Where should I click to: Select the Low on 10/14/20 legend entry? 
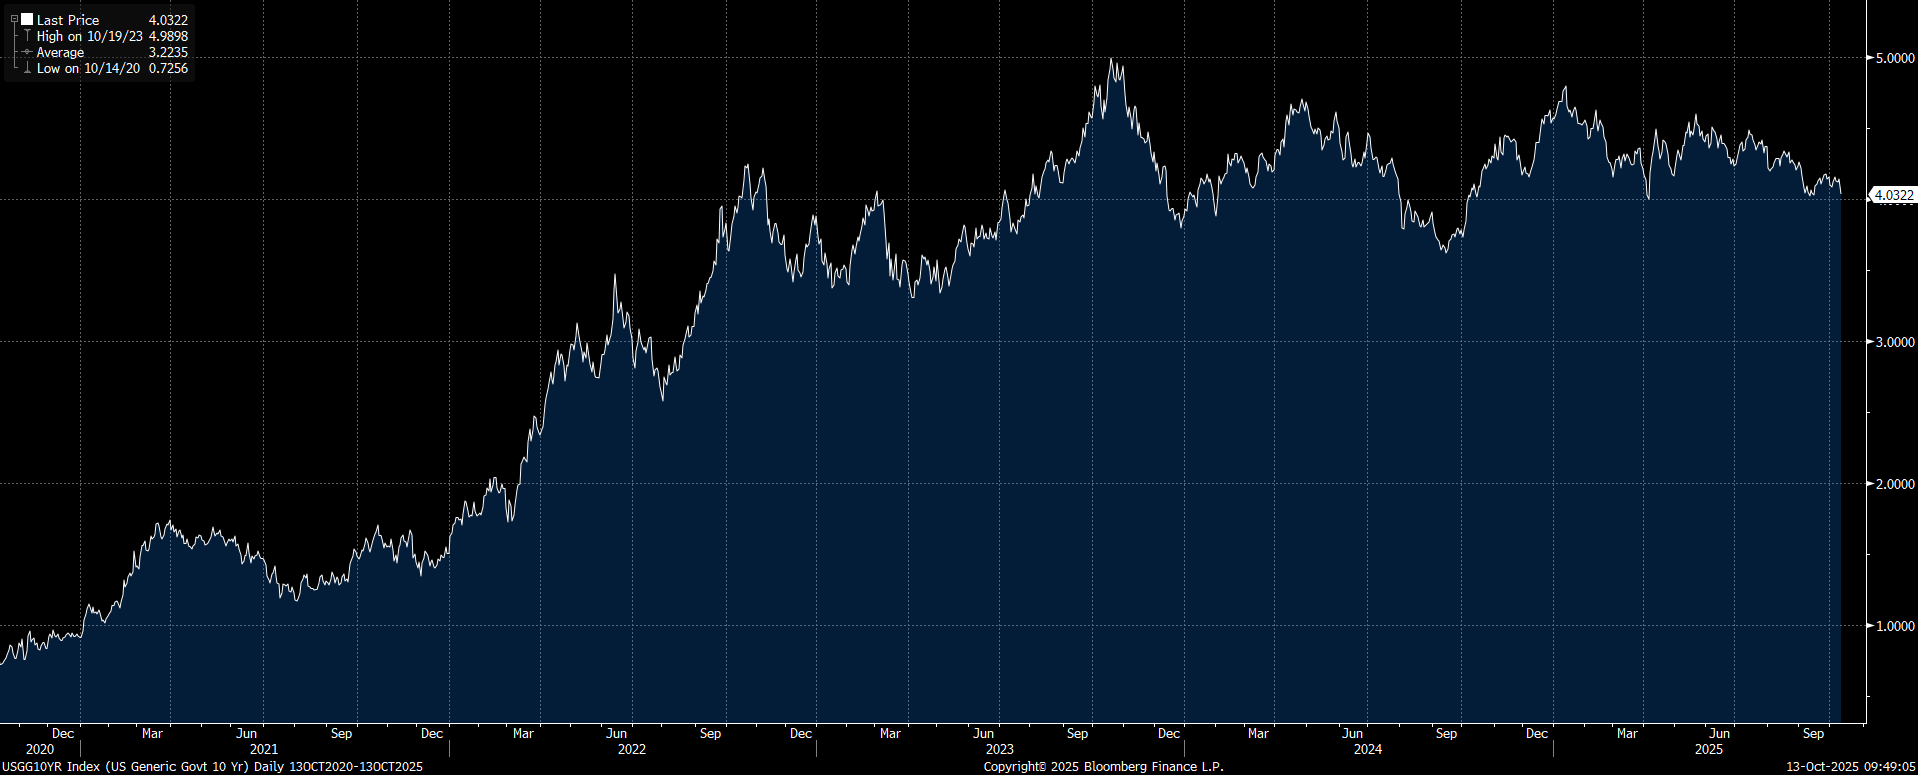click(88, 68)
